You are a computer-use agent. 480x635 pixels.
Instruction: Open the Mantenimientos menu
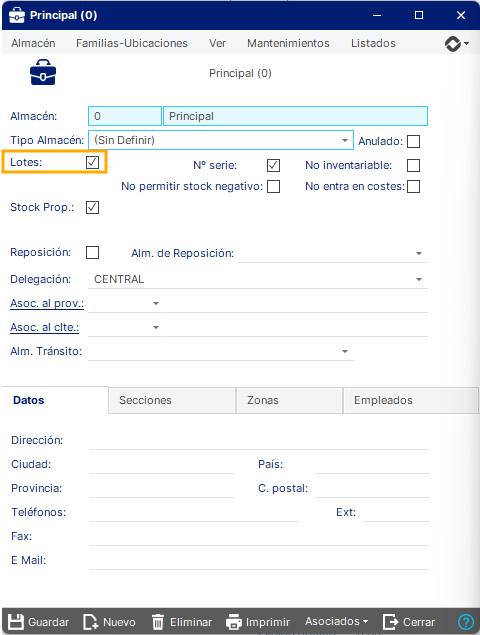pos(288,43)
